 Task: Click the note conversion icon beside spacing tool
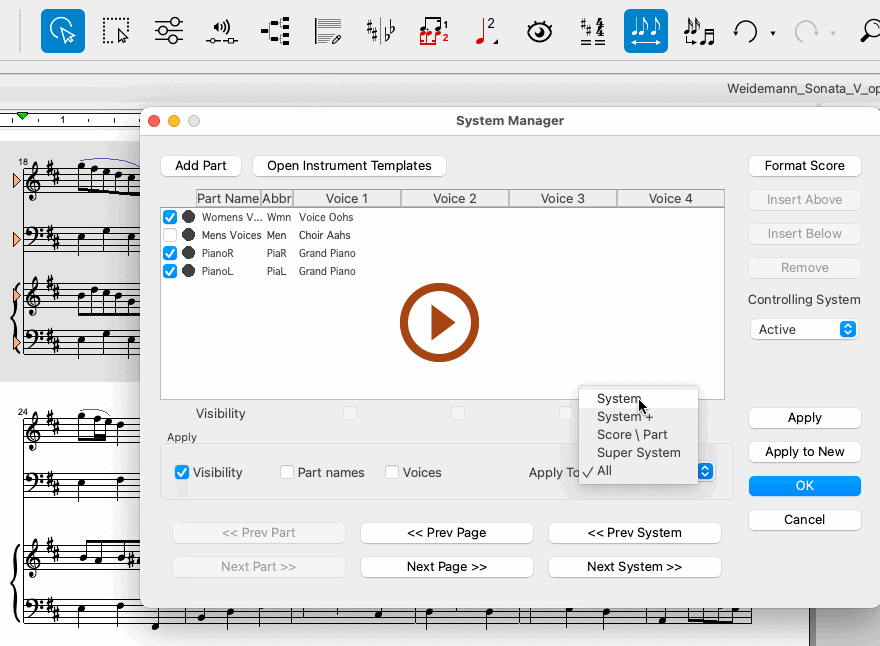(699, 31)
